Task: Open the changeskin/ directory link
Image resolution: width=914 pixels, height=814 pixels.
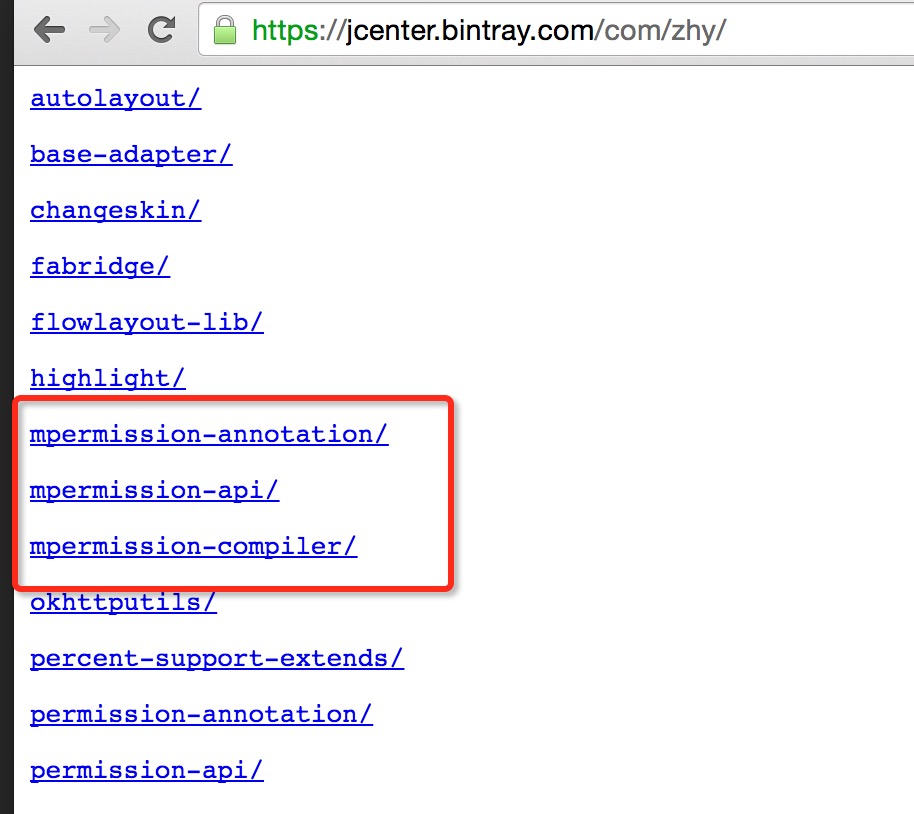Action: click(x=115, y=210)
